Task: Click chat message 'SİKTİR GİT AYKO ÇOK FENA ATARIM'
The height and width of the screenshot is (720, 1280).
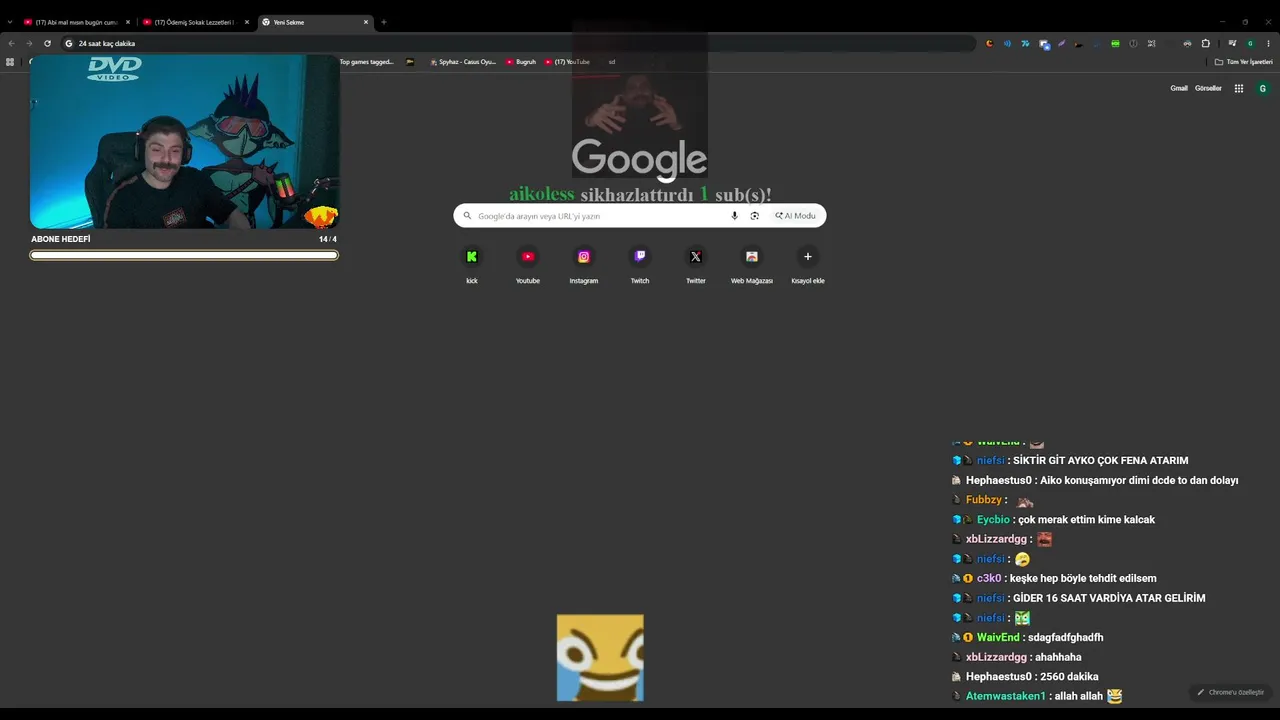Action: point(1100,461)
